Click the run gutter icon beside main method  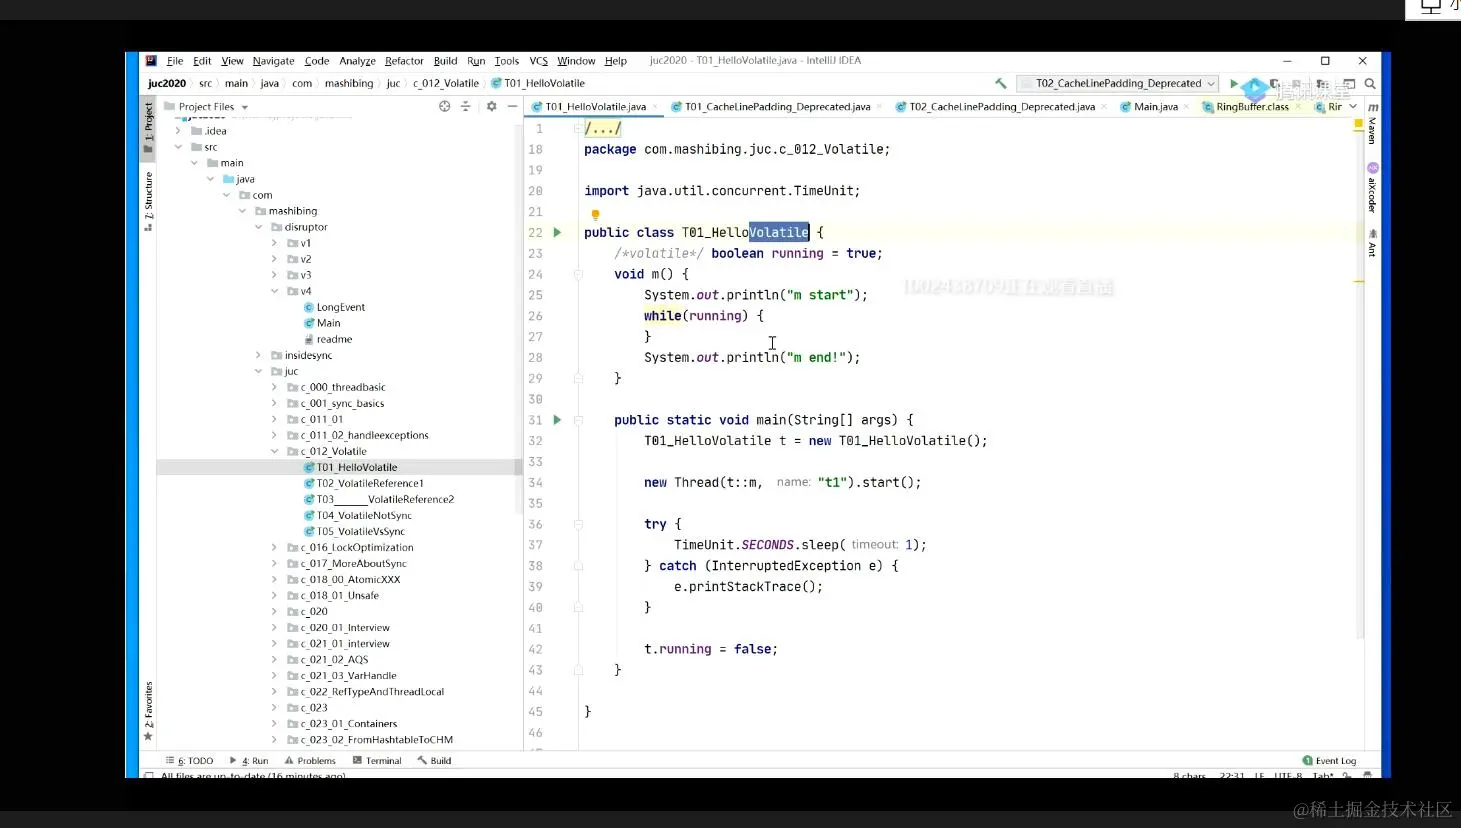click(557, 420)
